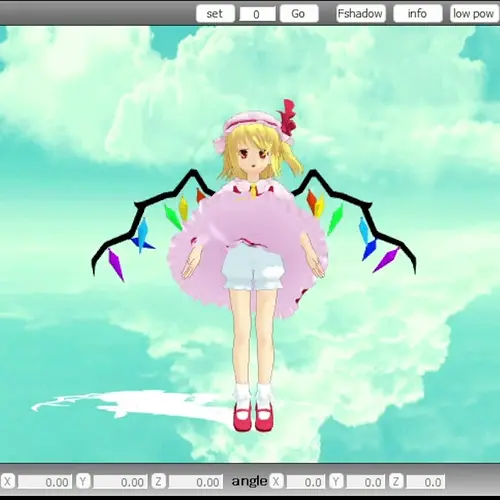Click the position Z value field

[196, 482]
